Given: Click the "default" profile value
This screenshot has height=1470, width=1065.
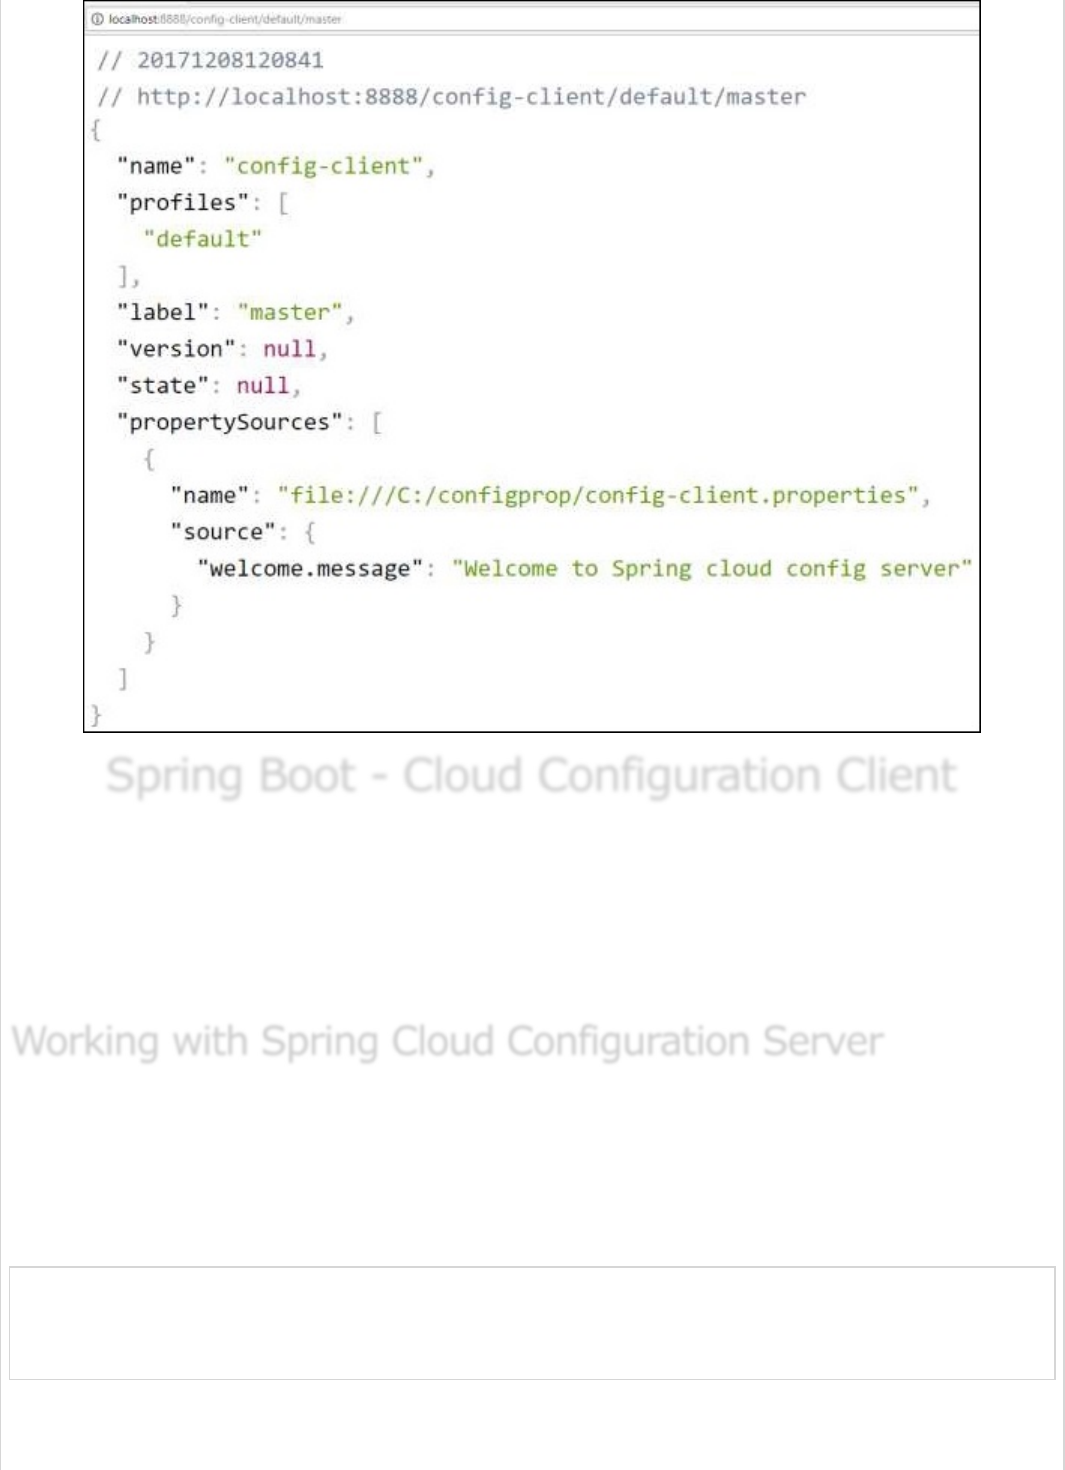Looking at the screenshot, I should [x=202, y=239].
